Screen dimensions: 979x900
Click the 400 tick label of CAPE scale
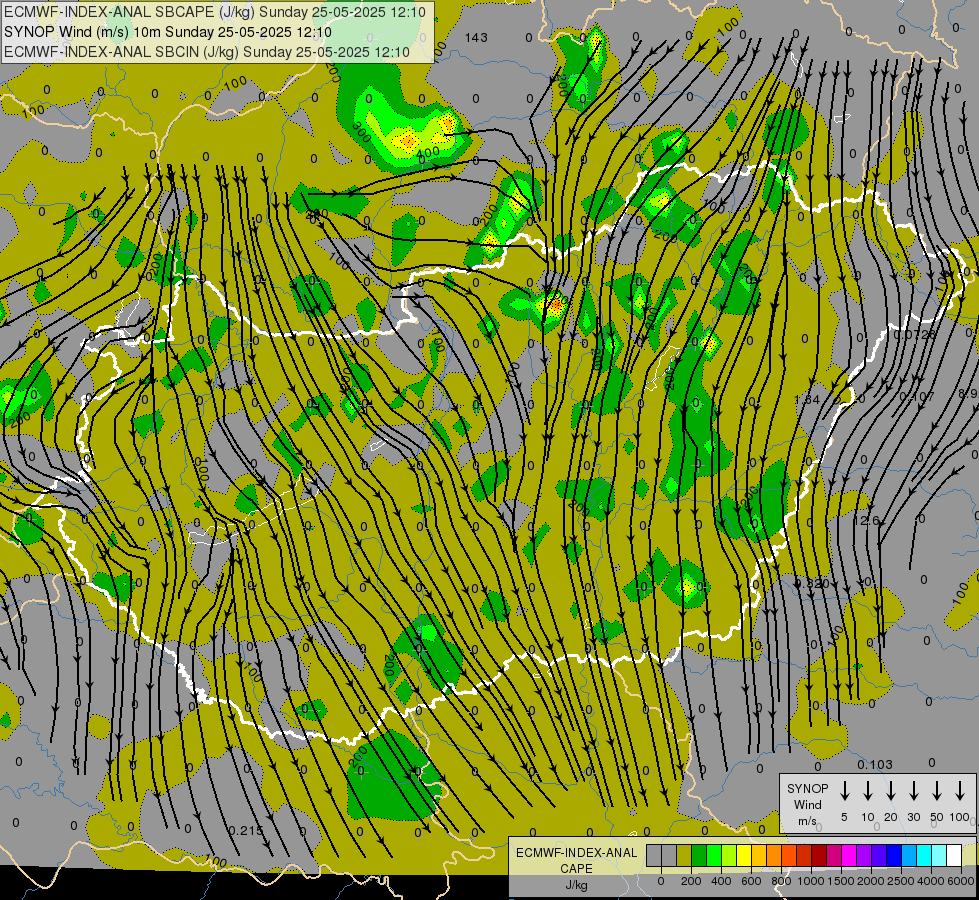click(x=721, y=881)
